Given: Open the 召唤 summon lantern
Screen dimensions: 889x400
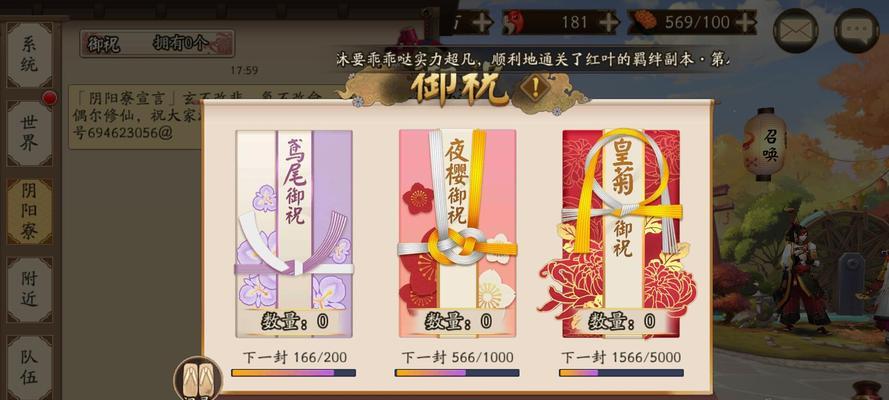Looking at the screenshot, I should (764, 144).
